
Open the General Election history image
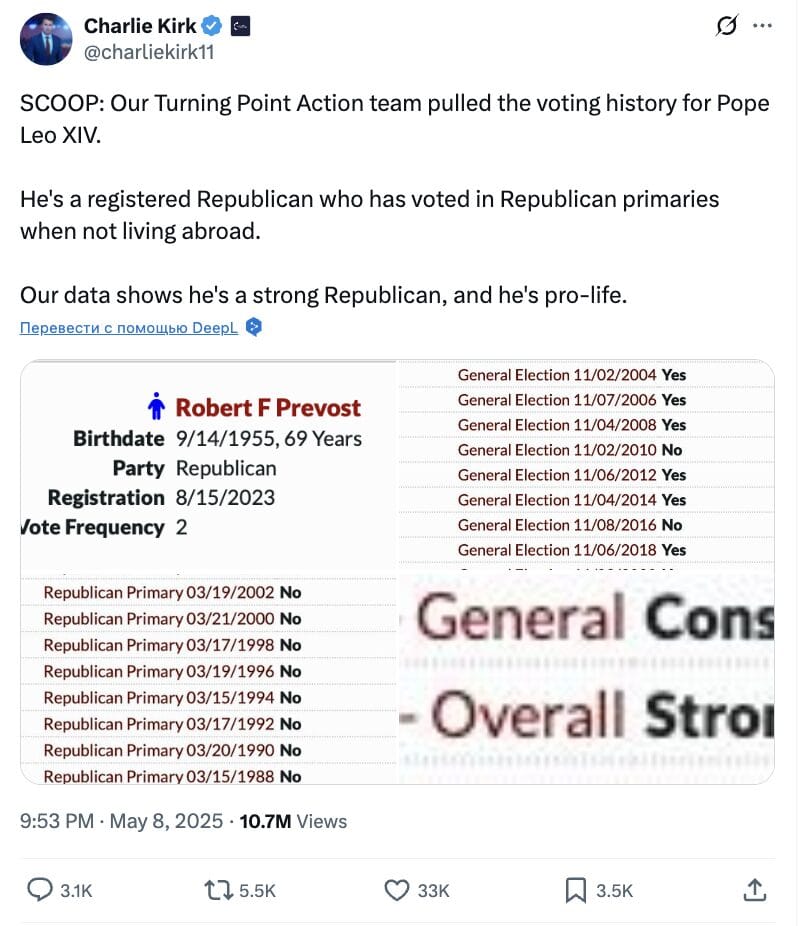[x=586, y=466]
